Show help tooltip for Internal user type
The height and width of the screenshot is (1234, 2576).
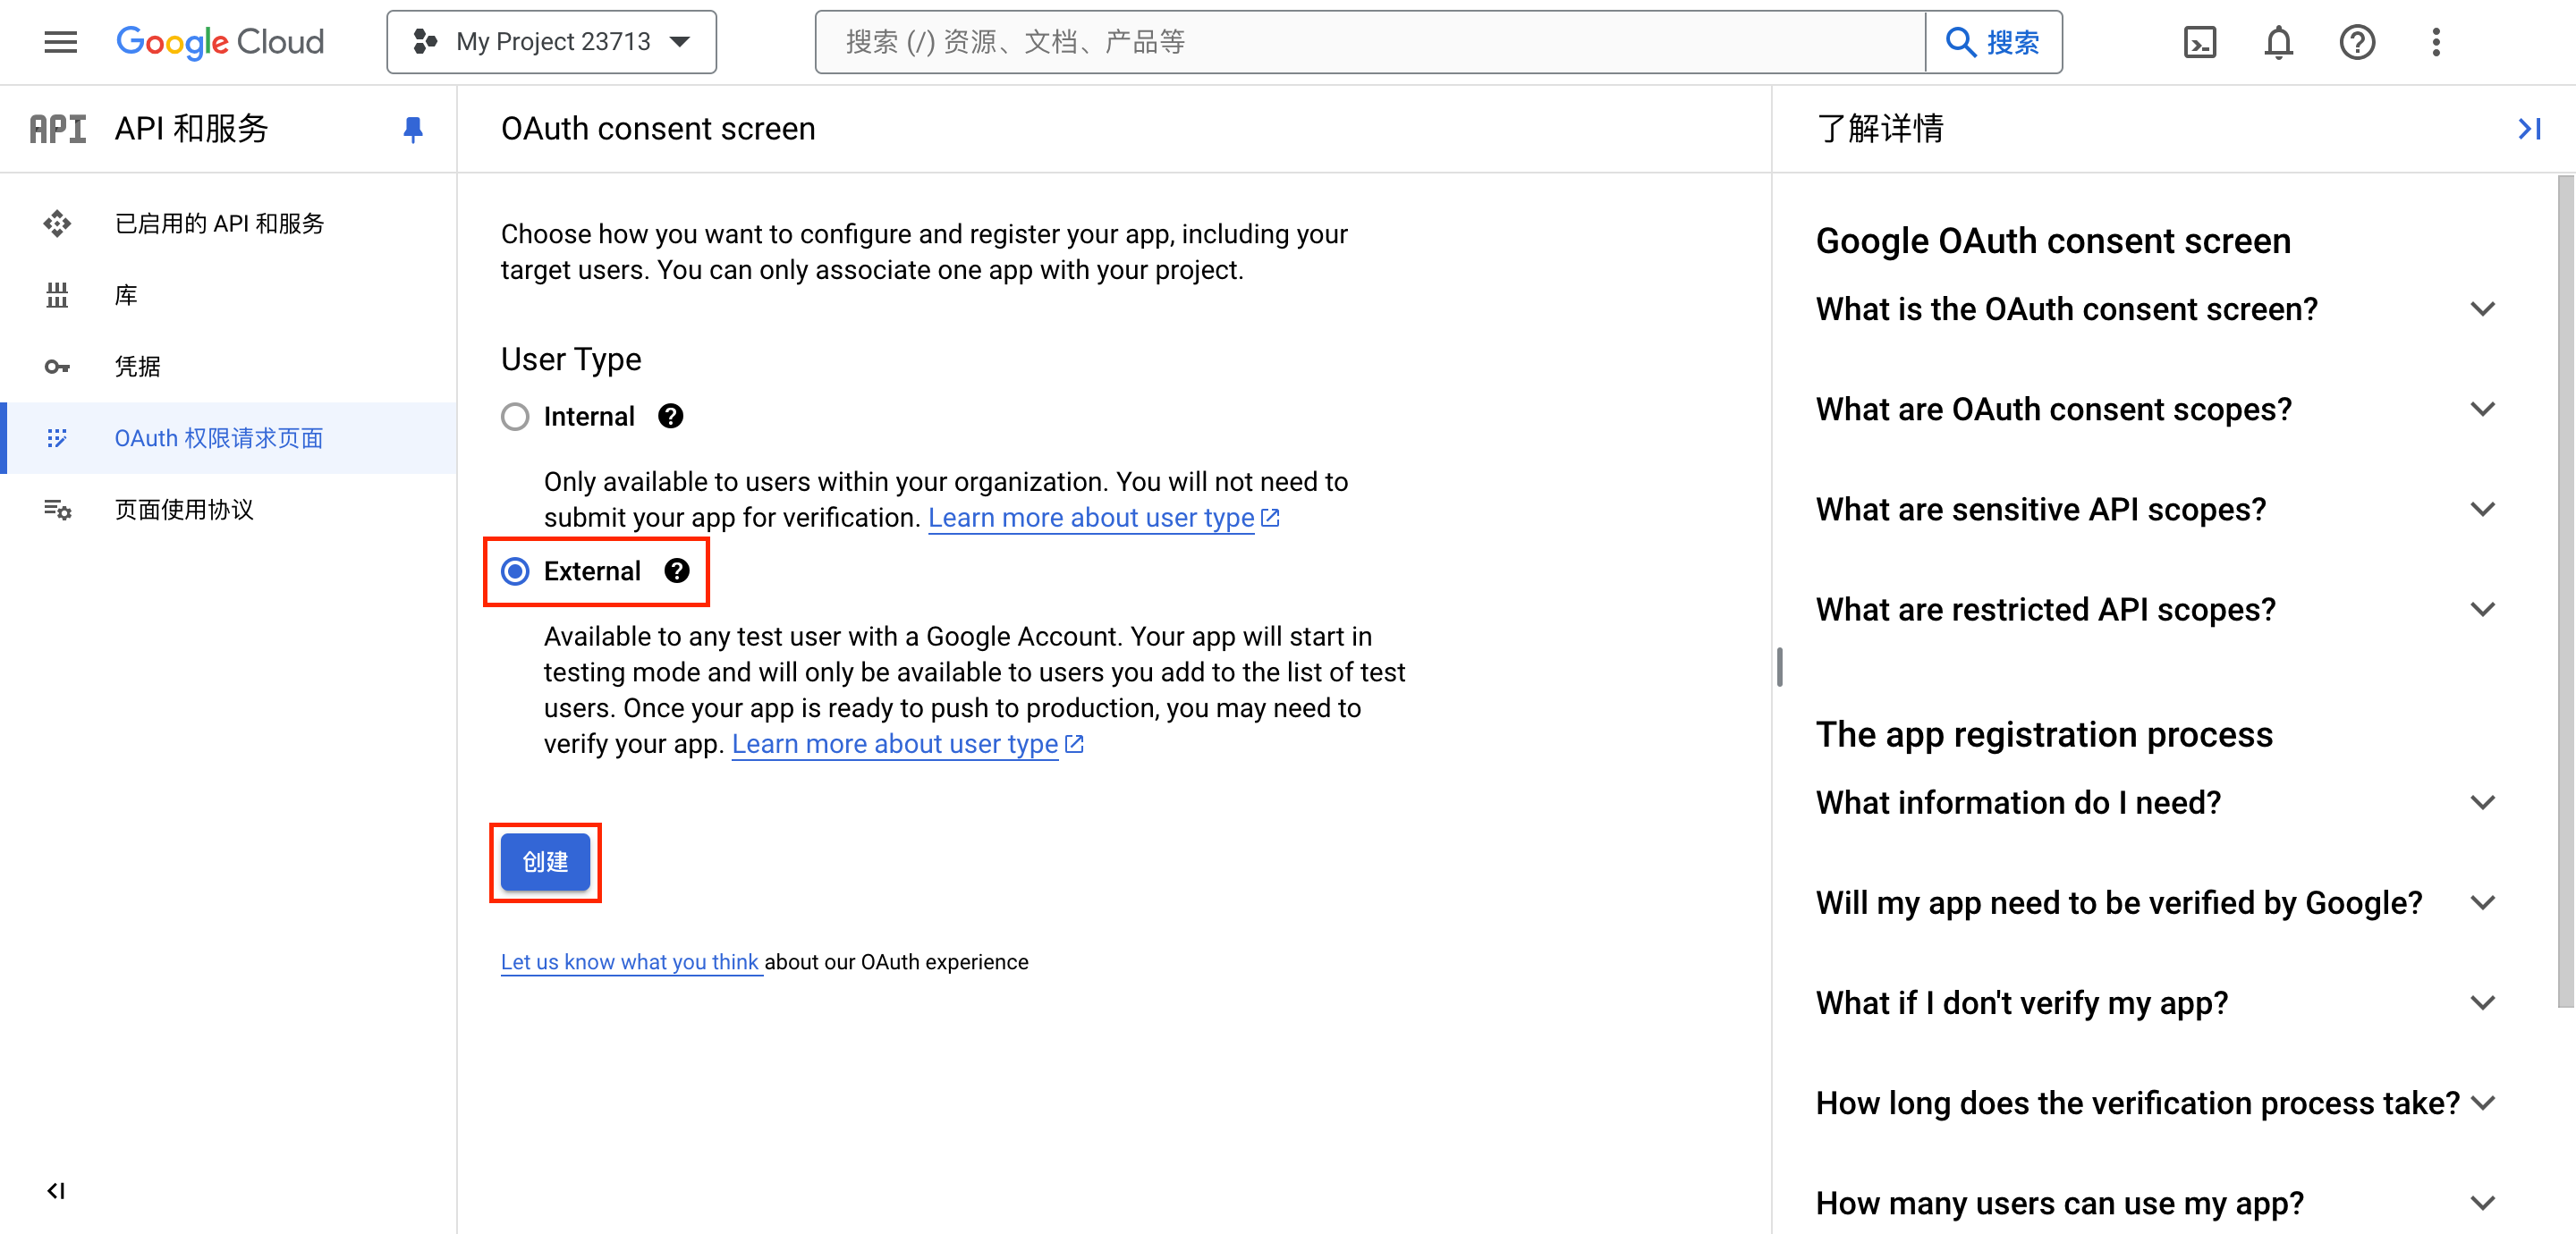tap(670, 416)
